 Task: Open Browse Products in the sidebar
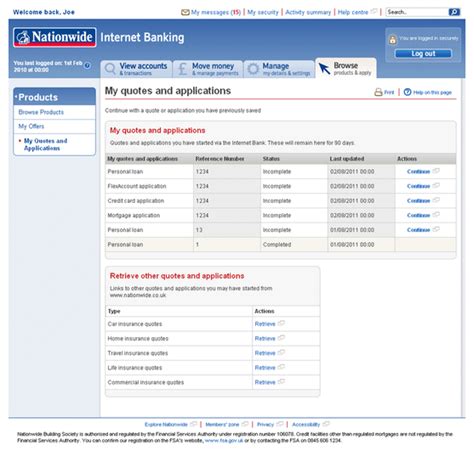pyautogui.click(x=41, y=112)
